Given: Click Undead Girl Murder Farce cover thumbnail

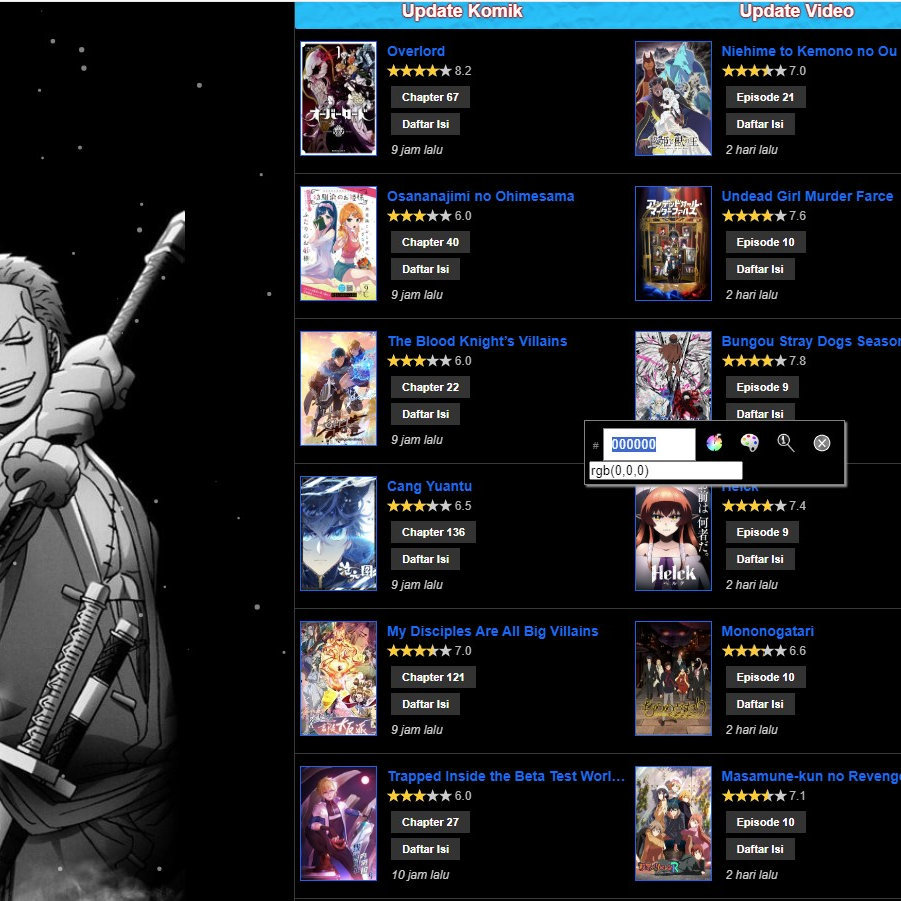Looking at the screenshot, I should coord(673,243).
